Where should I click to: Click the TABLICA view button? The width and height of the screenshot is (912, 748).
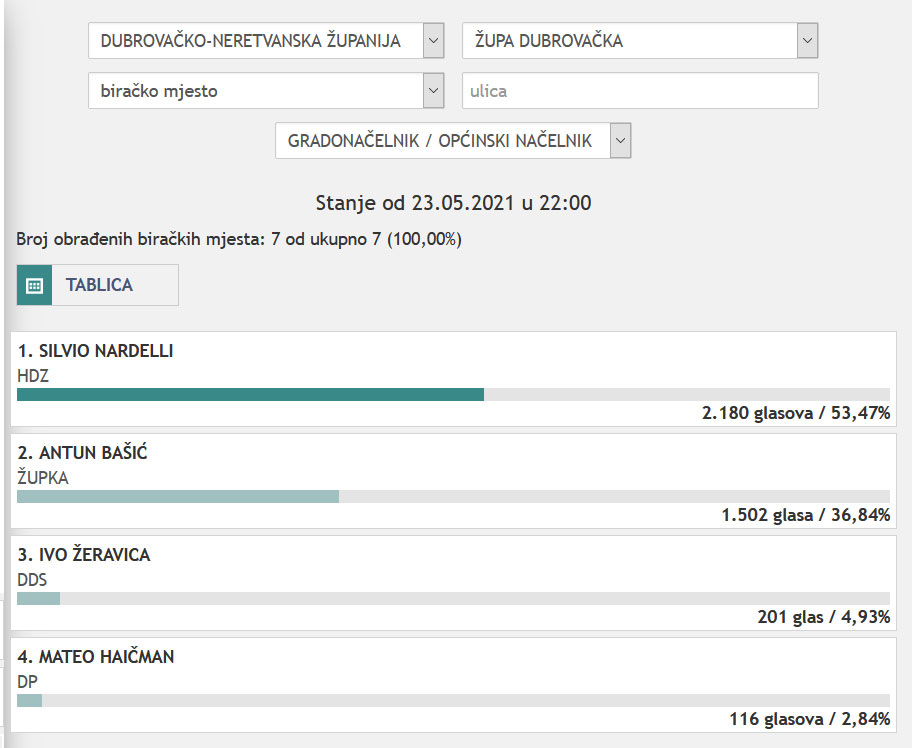pyautogui.click(x=99, y=285)
